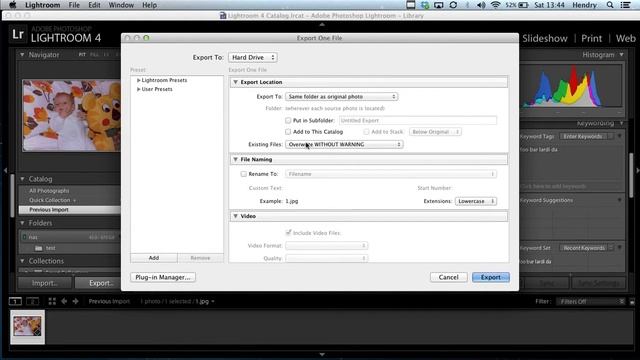Click the Lr Lightroom logo
640x360 pixels.
tap(18, 34)
